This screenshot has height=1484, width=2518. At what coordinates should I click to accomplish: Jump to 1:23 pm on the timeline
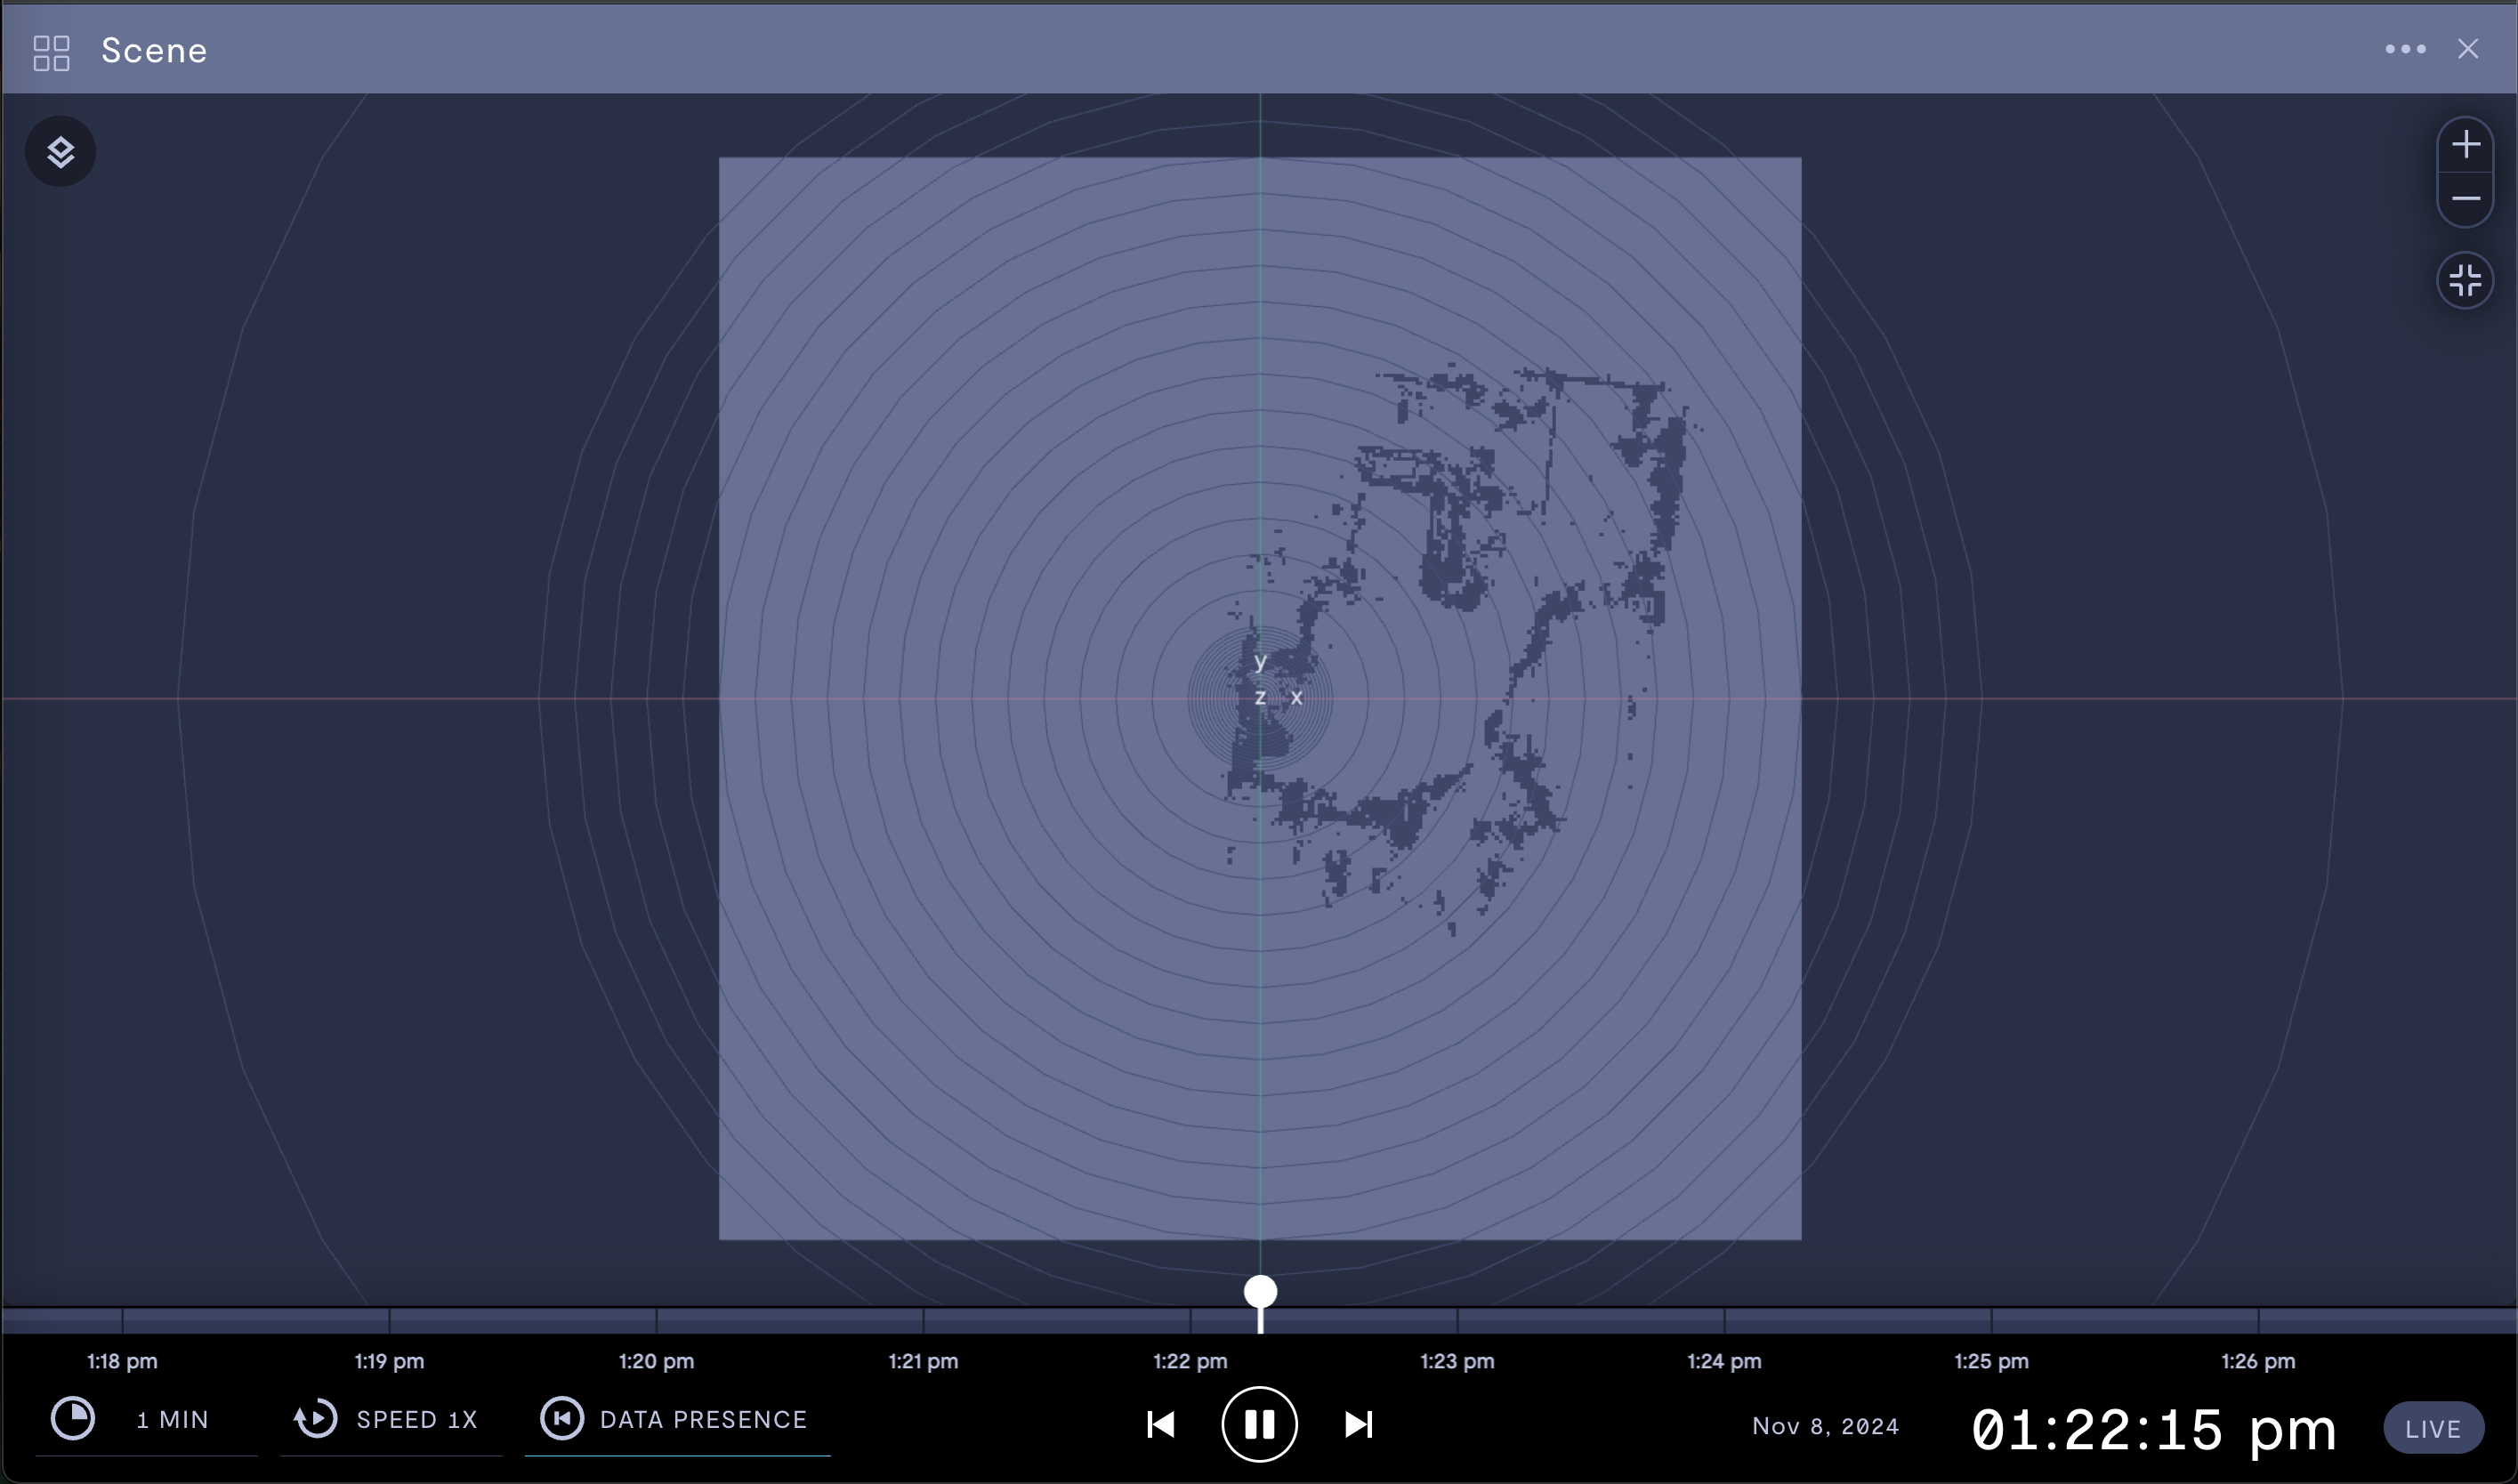1457,1361
